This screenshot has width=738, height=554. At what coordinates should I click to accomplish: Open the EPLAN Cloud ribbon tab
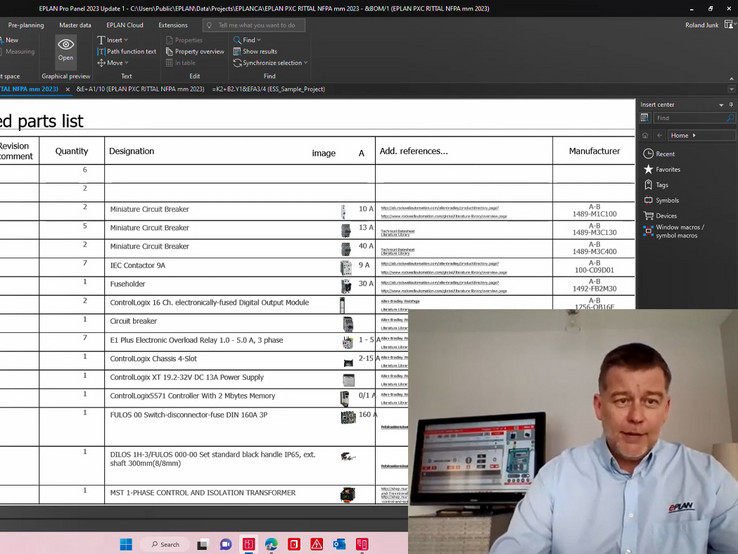coord(125,25)
